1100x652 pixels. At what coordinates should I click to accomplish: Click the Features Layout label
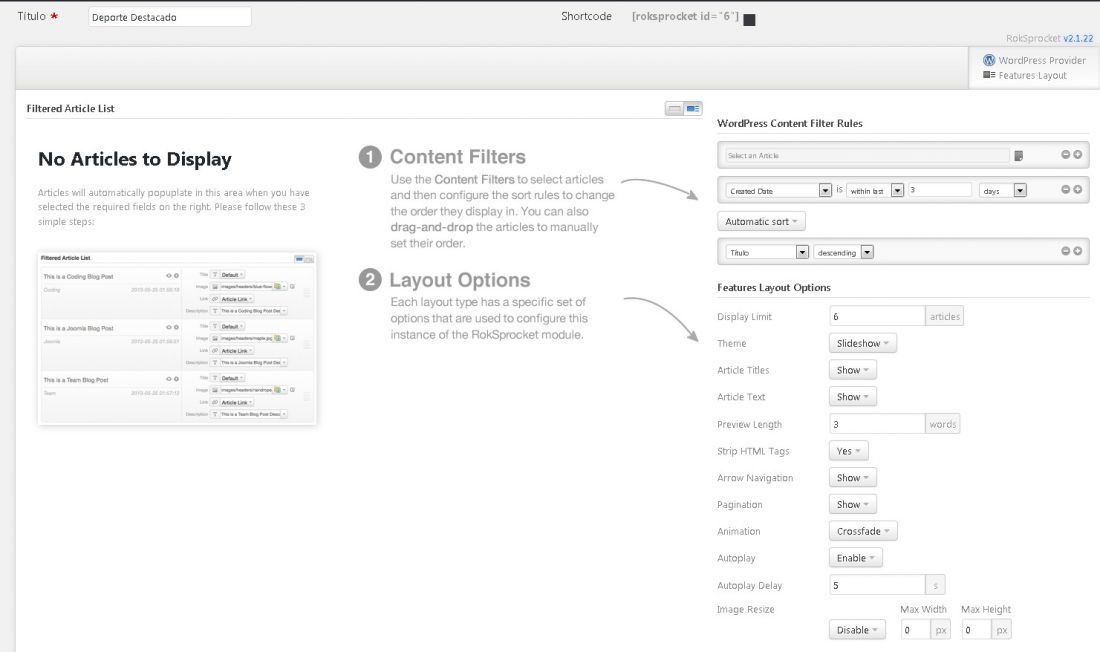[1032, 75]
